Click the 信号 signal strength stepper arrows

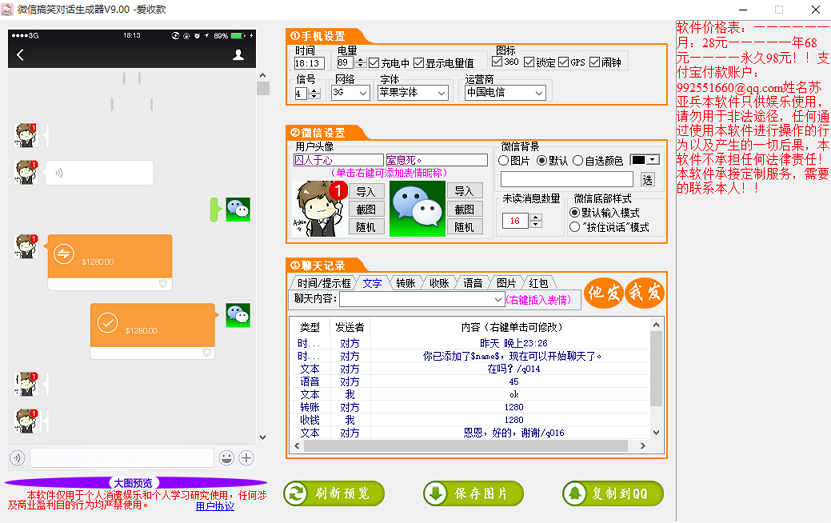click(x=314, y=93)
